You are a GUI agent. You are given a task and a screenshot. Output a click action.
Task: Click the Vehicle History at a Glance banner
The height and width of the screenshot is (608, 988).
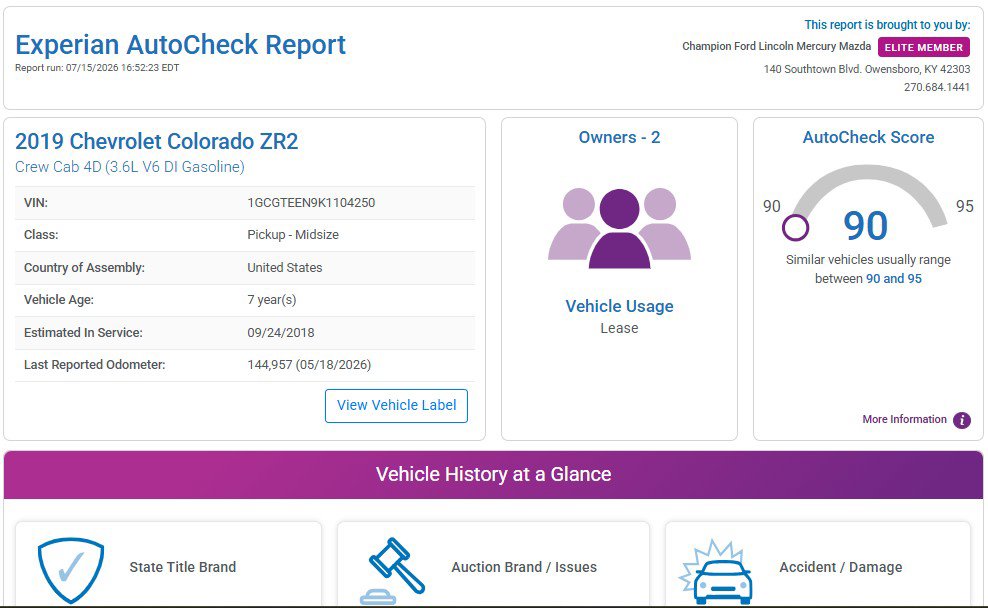click(493, 474)
